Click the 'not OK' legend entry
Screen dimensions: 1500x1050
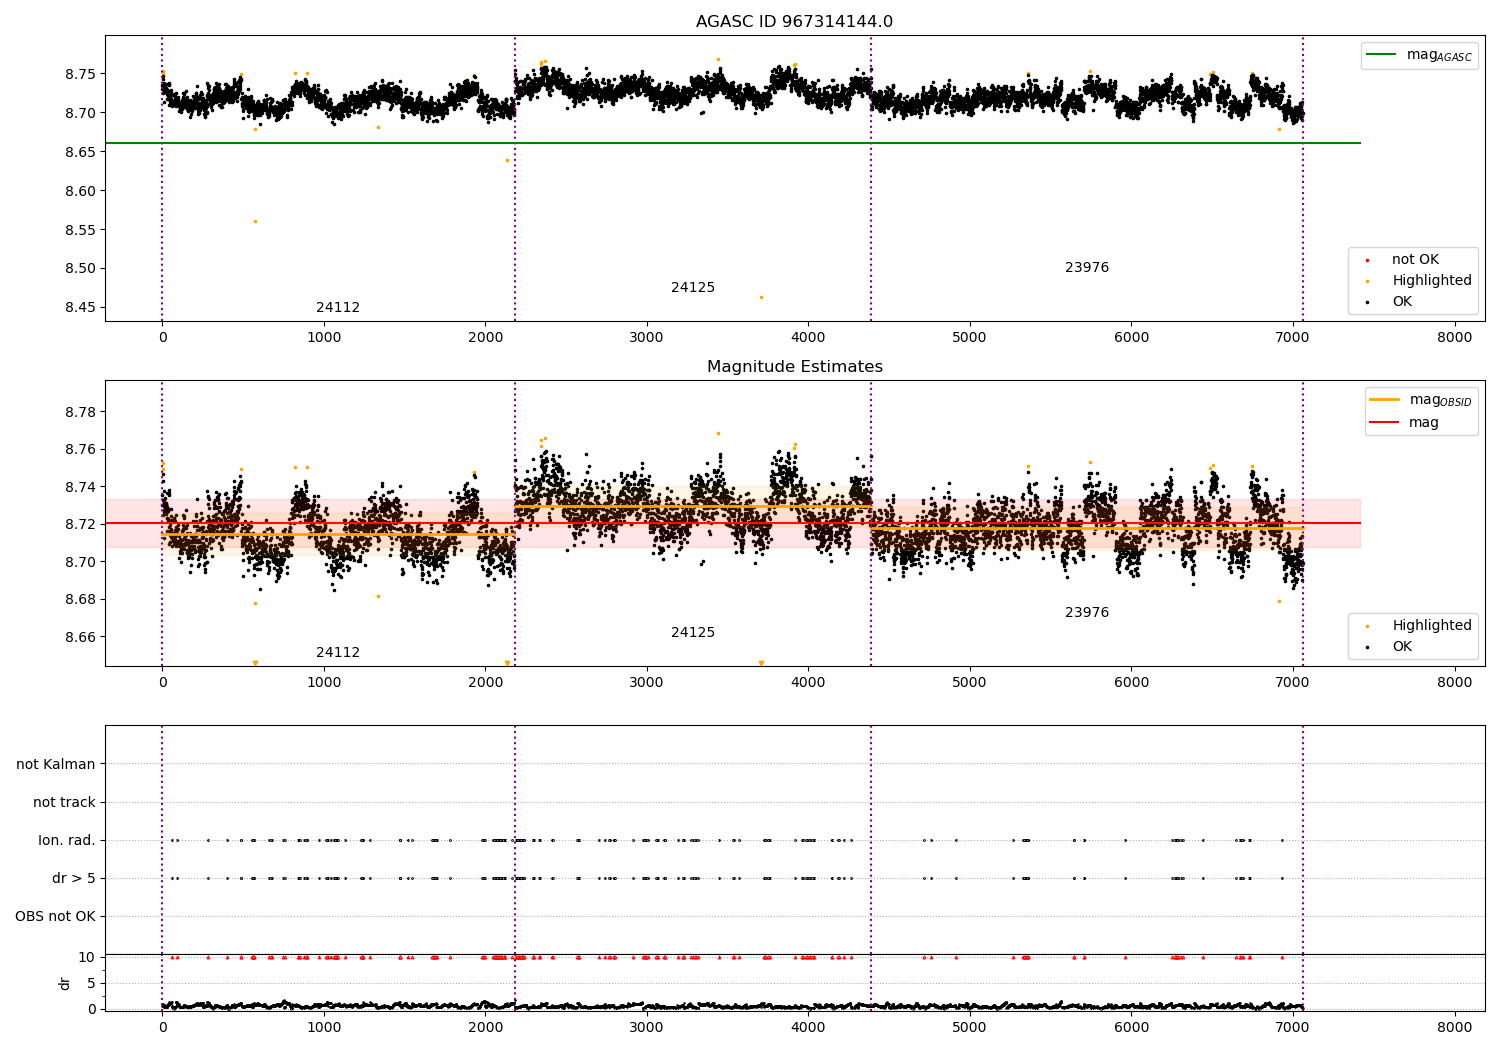tap(1415, 260)
